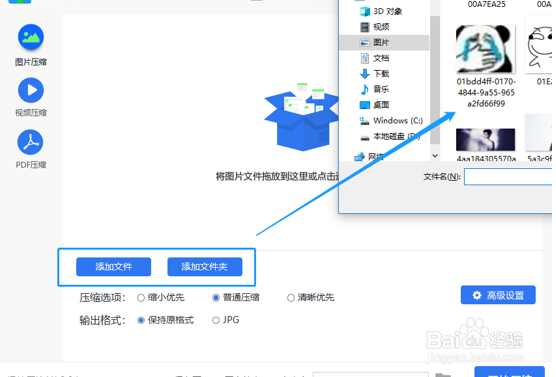This screenshot has height=377, width=556.
Task: Select the 缩小优先 compression option
Action: click(x=161, y=297)
